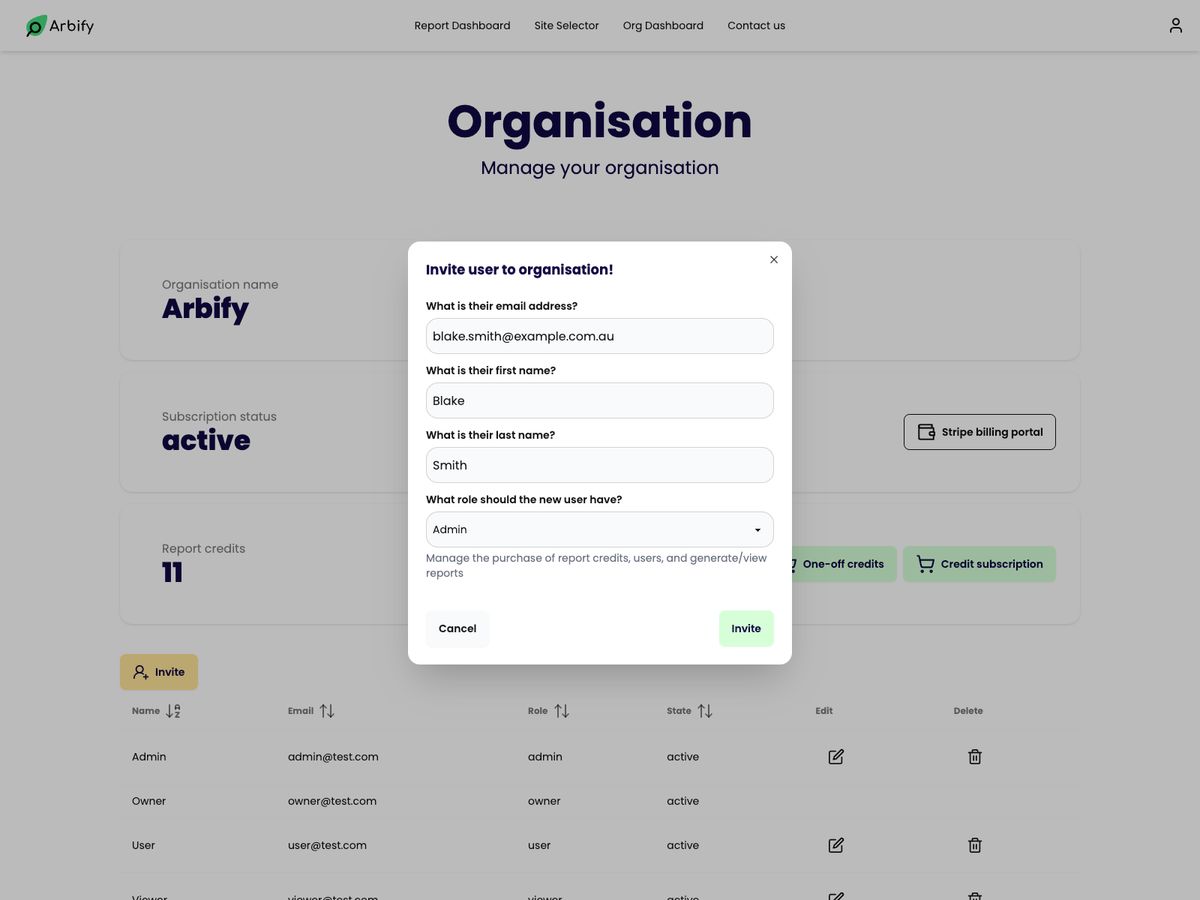This screenshot has width=1200, height=900.
Task: Open the role selection dropdown showing Admin
Action: coord(599,529)
